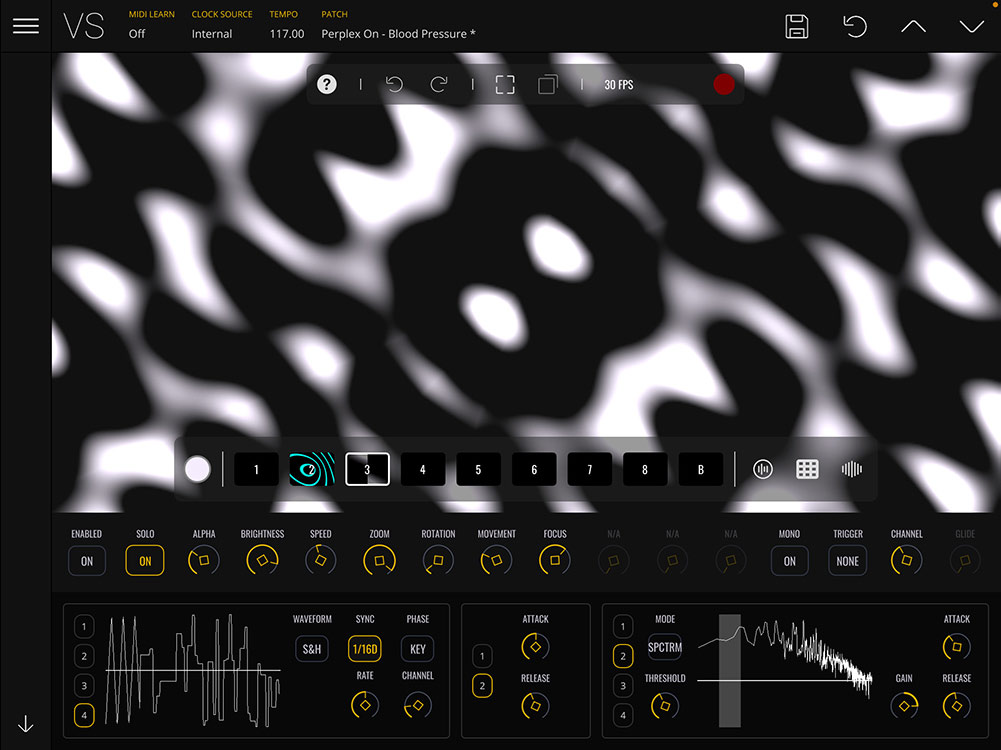
Task: Disable SOLO for this layer
Action: tap(145, 561)
